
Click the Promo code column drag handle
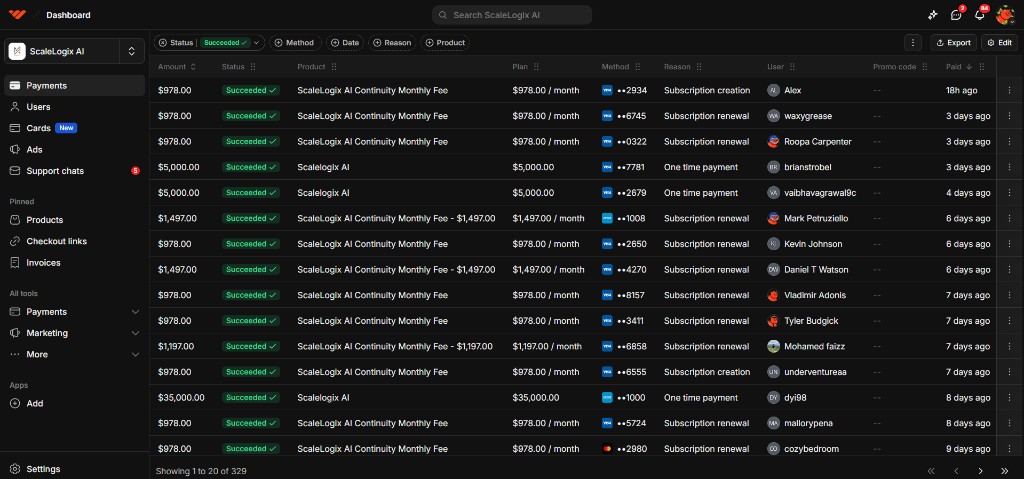[925, 67]
